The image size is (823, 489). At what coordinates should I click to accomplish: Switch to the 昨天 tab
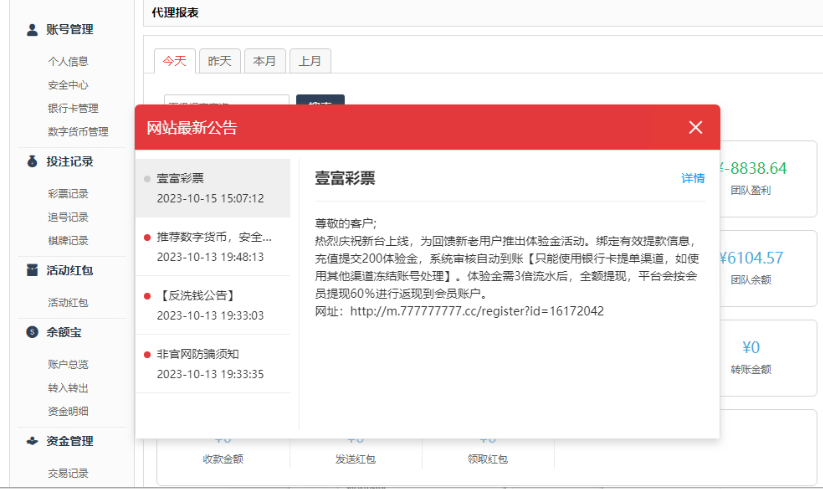(x=219, y=61)
